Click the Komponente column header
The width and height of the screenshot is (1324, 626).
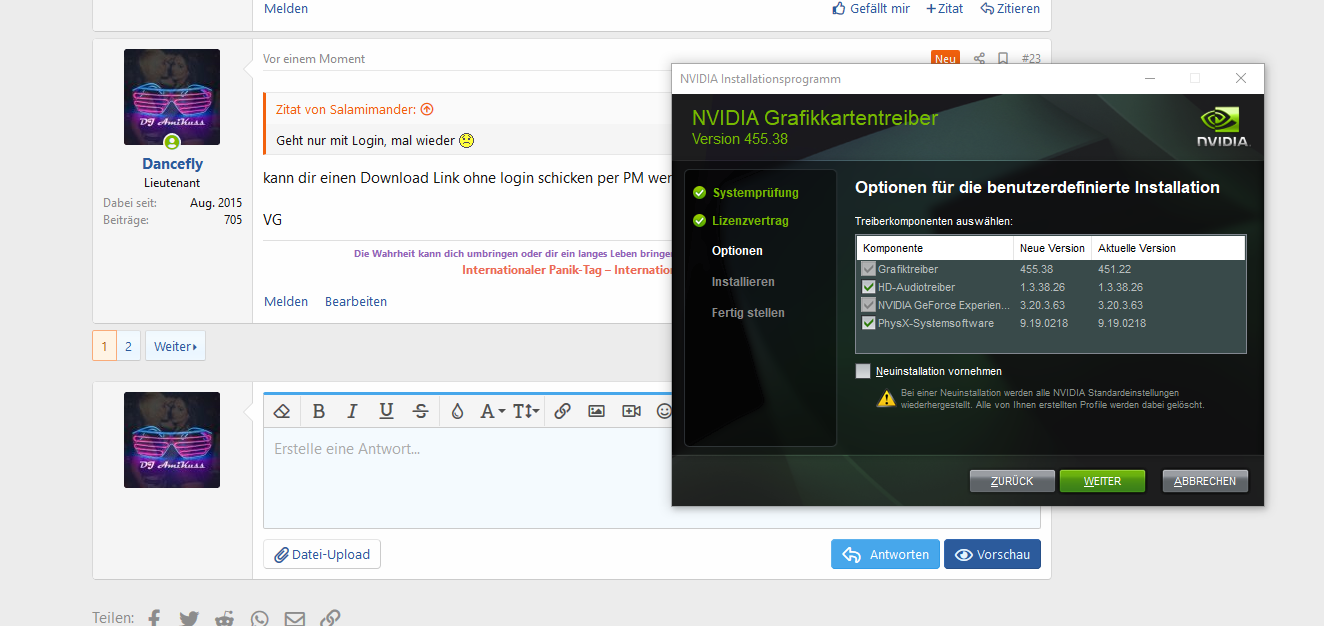[935, 248]
